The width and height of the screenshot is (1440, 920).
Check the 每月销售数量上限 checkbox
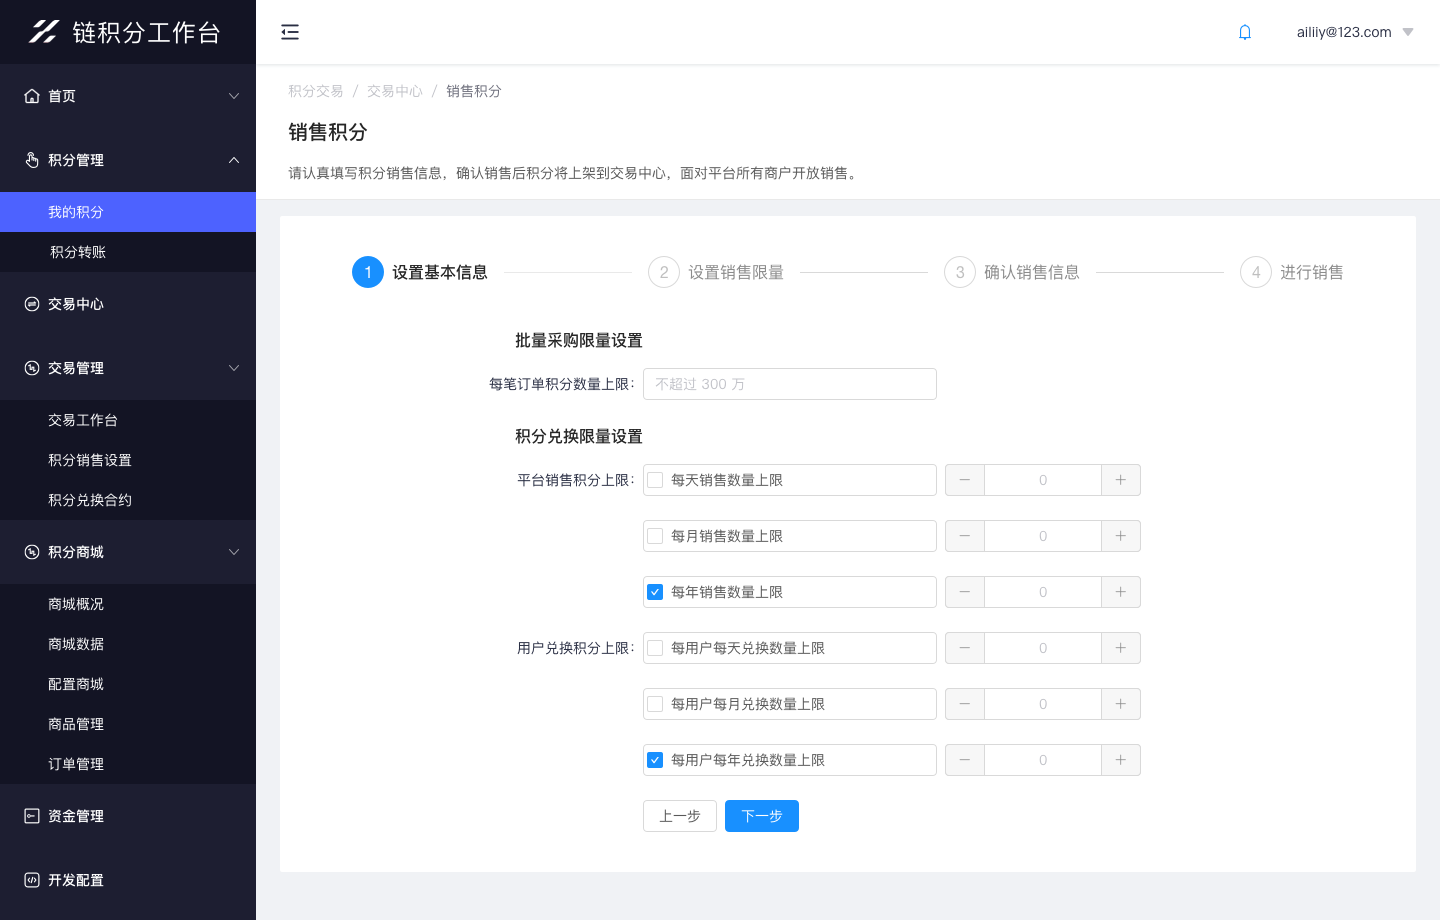click(x=655, y=536)
